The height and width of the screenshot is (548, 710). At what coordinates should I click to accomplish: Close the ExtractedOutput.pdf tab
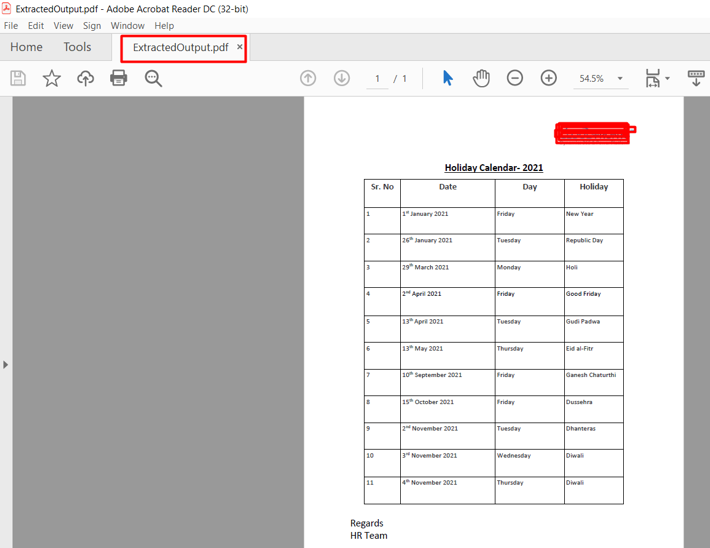click(x=240, y=47)
